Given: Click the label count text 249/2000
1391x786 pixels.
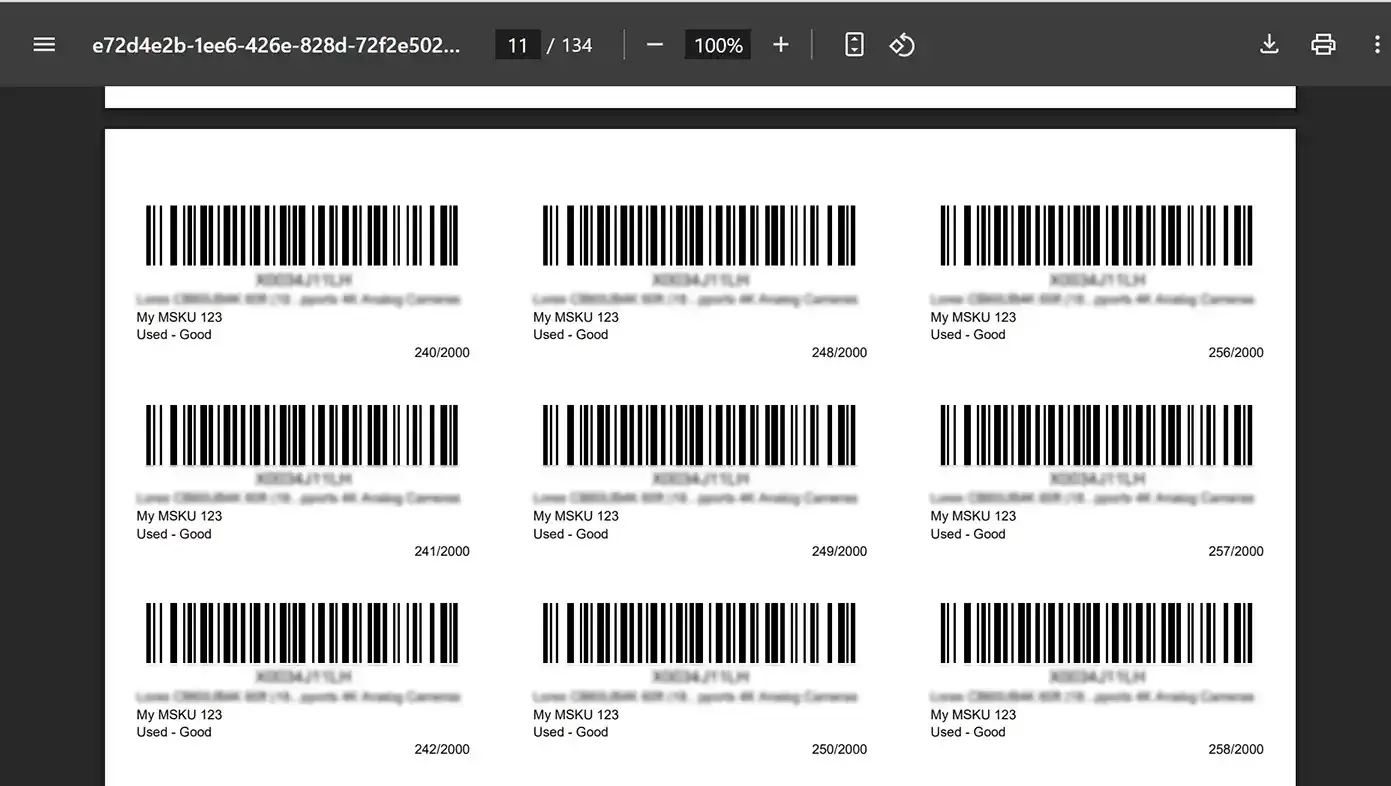Looking at the screenshot, I should 839,551.
